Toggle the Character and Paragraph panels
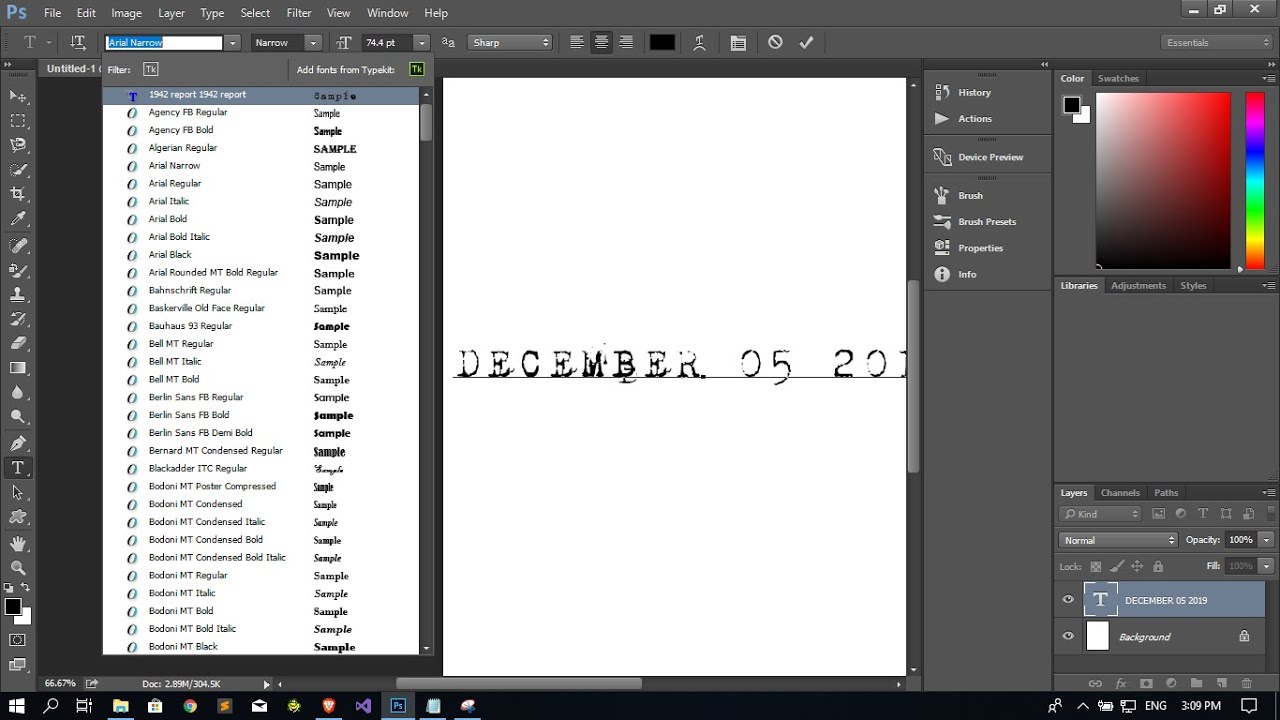Screen dimensions: 1280x720 tap(738, 42)
